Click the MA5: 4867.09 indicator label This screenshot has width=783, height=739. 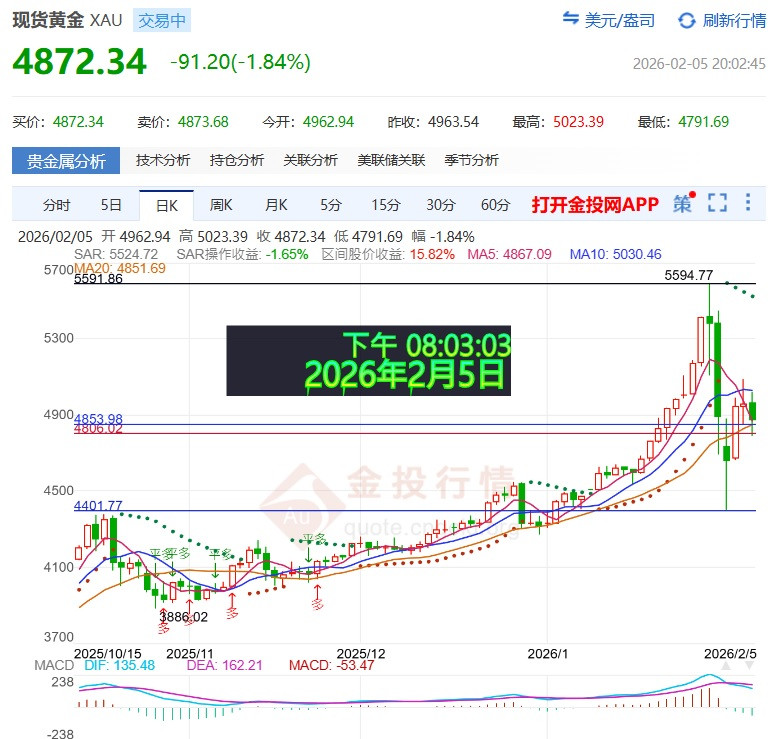(509, 254)
